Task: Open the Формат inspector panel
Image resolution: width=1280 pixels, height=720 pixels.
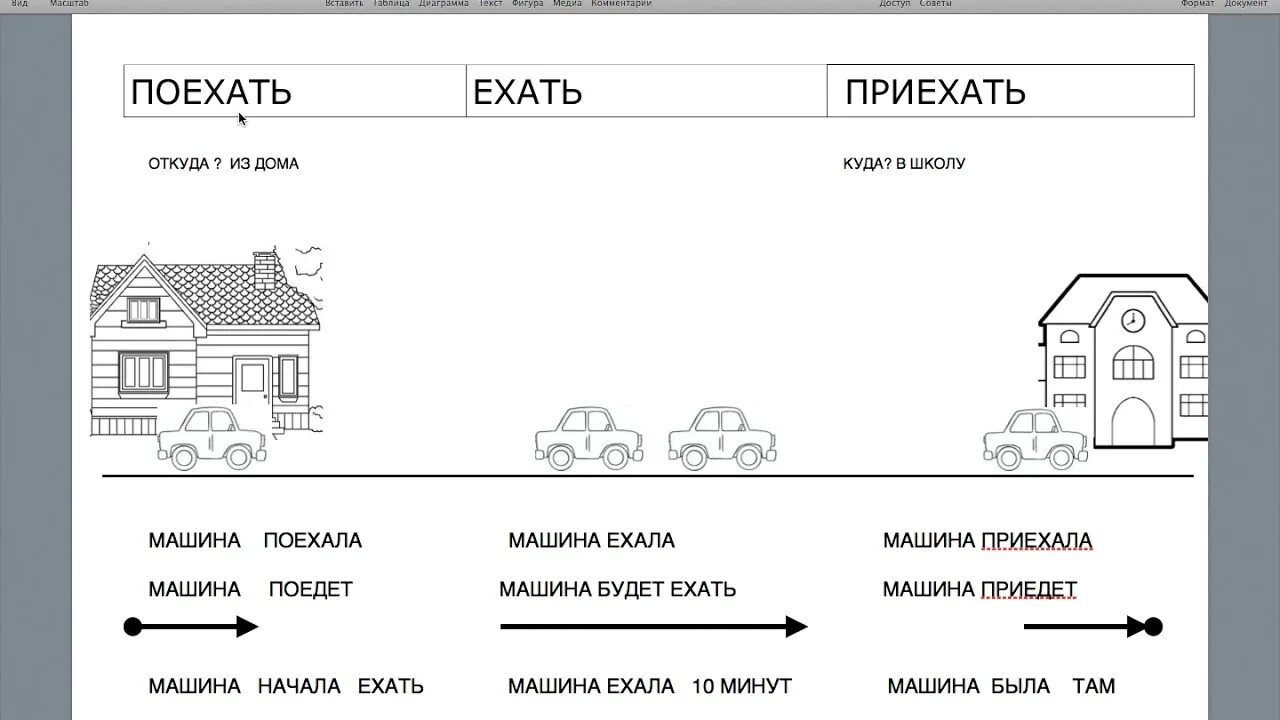Action: point(1198,3)
